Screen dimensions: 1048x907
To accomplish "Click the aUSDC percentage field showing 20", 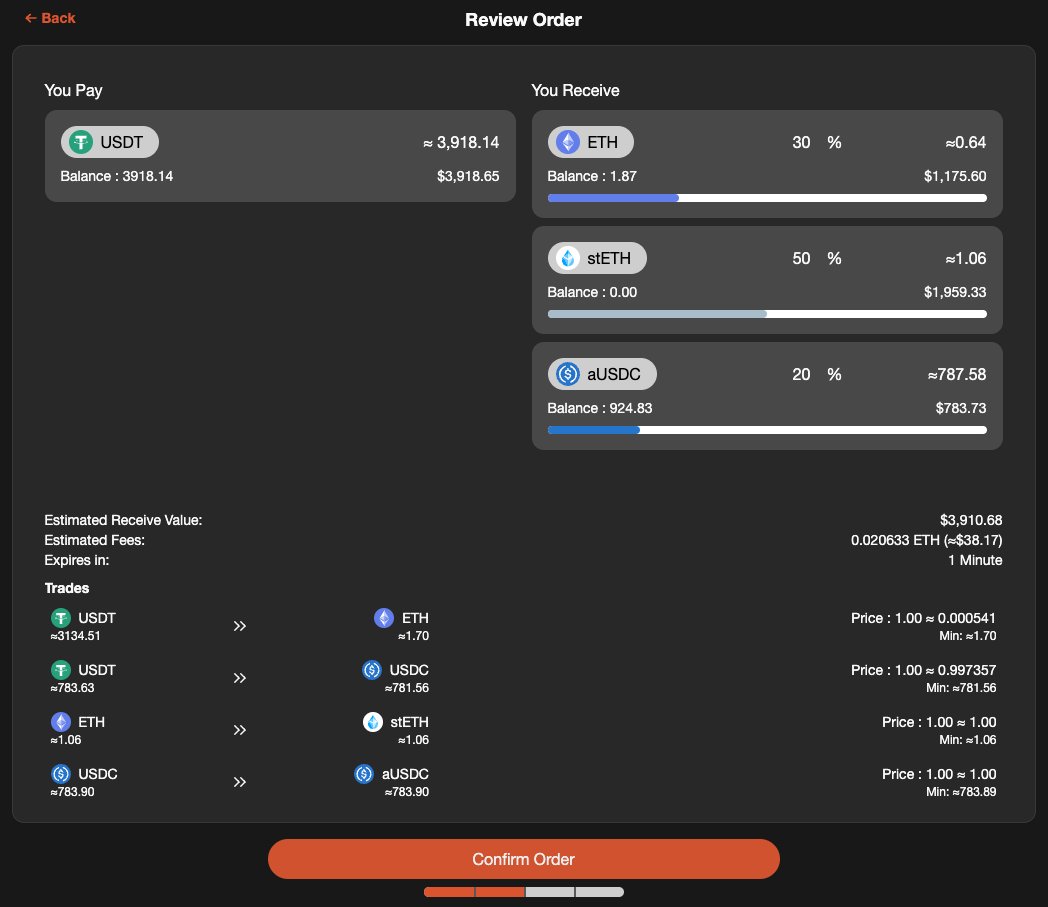I will tap(801, 374).
